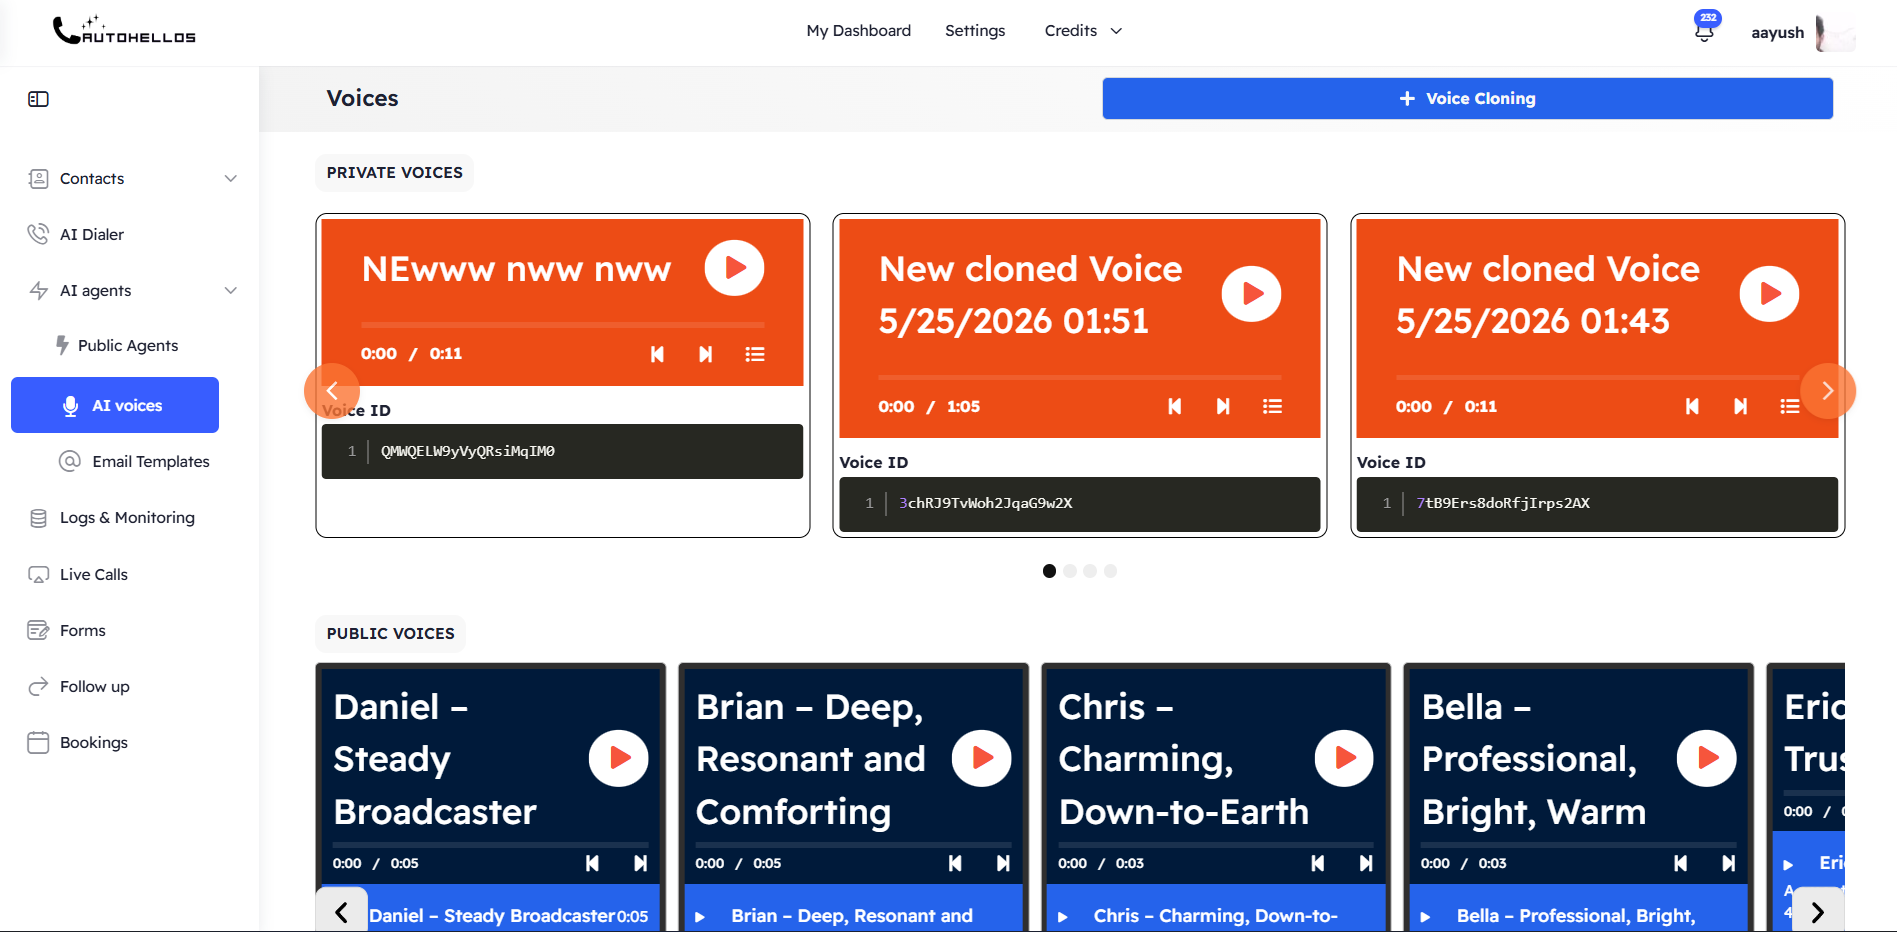
Task: Open Email Templates
Action: click(151, 461)
